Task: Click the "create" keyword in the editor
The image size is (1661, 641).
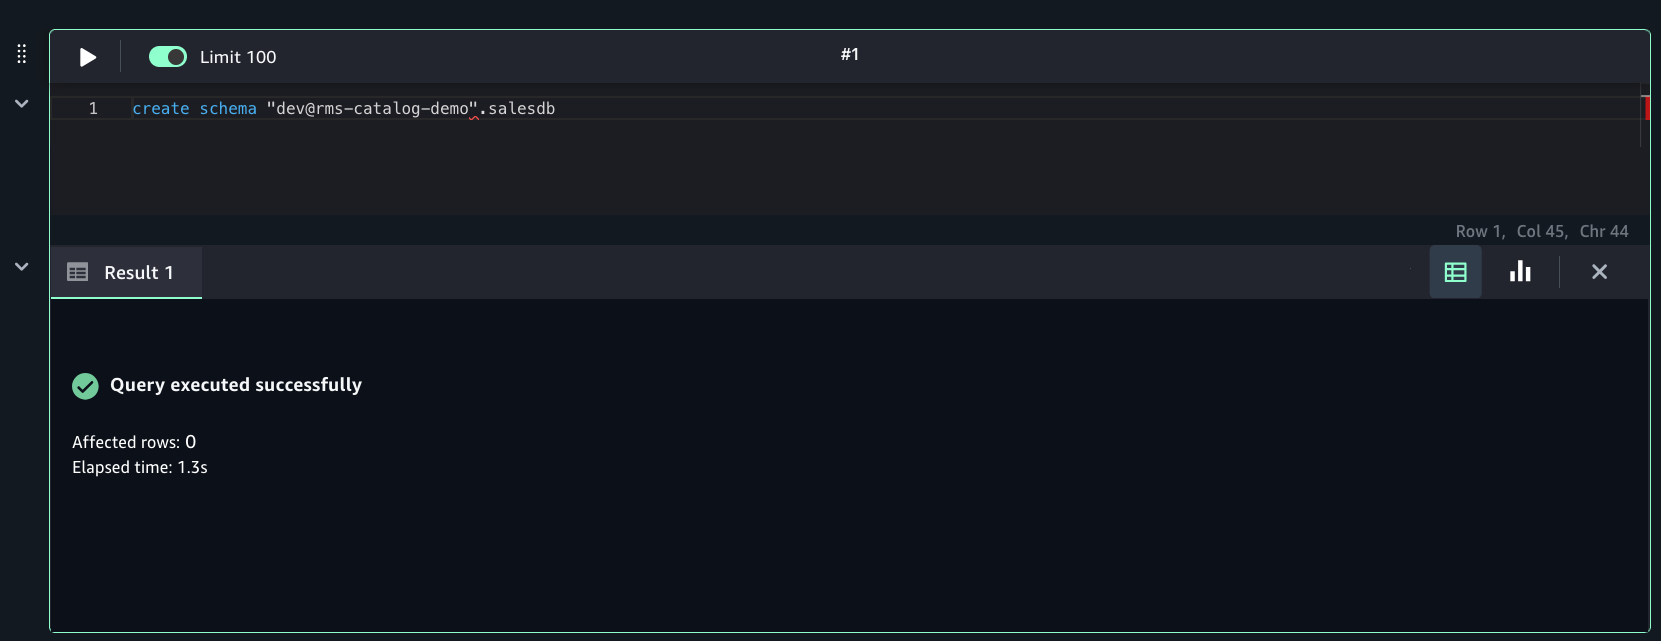Action: point(161,108)
